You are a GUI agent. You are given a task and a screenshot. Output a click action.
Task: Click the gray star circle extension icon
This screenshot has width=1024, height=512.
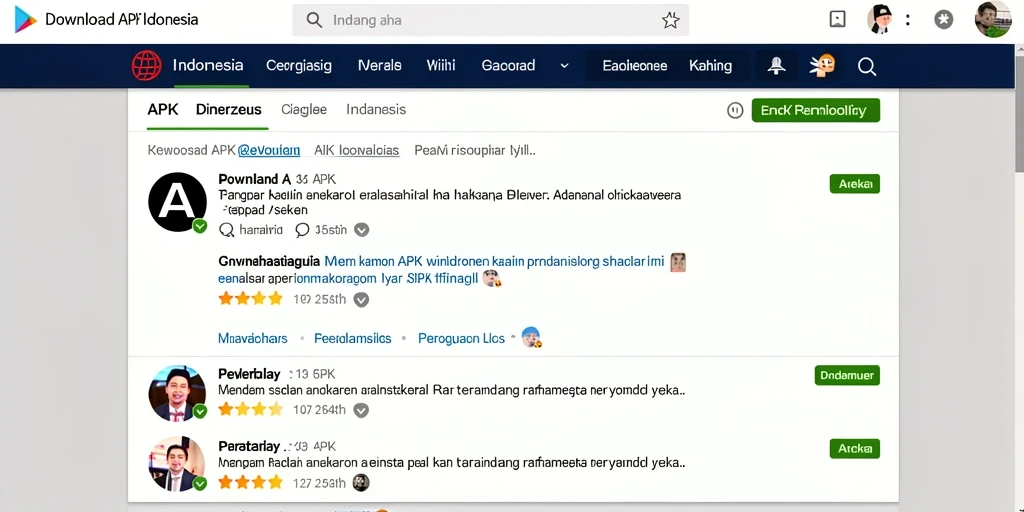[x=943, y=20]
